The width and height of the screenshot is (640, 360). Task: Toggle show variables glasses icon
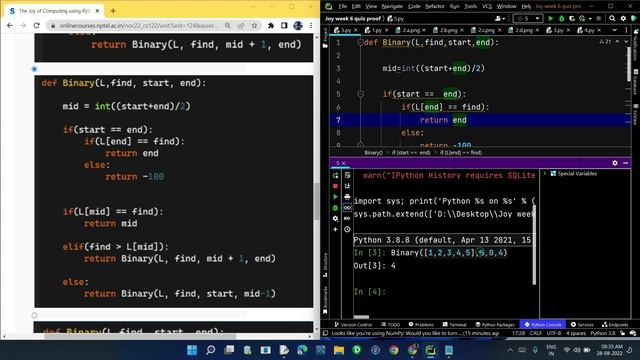coord(347,208)
